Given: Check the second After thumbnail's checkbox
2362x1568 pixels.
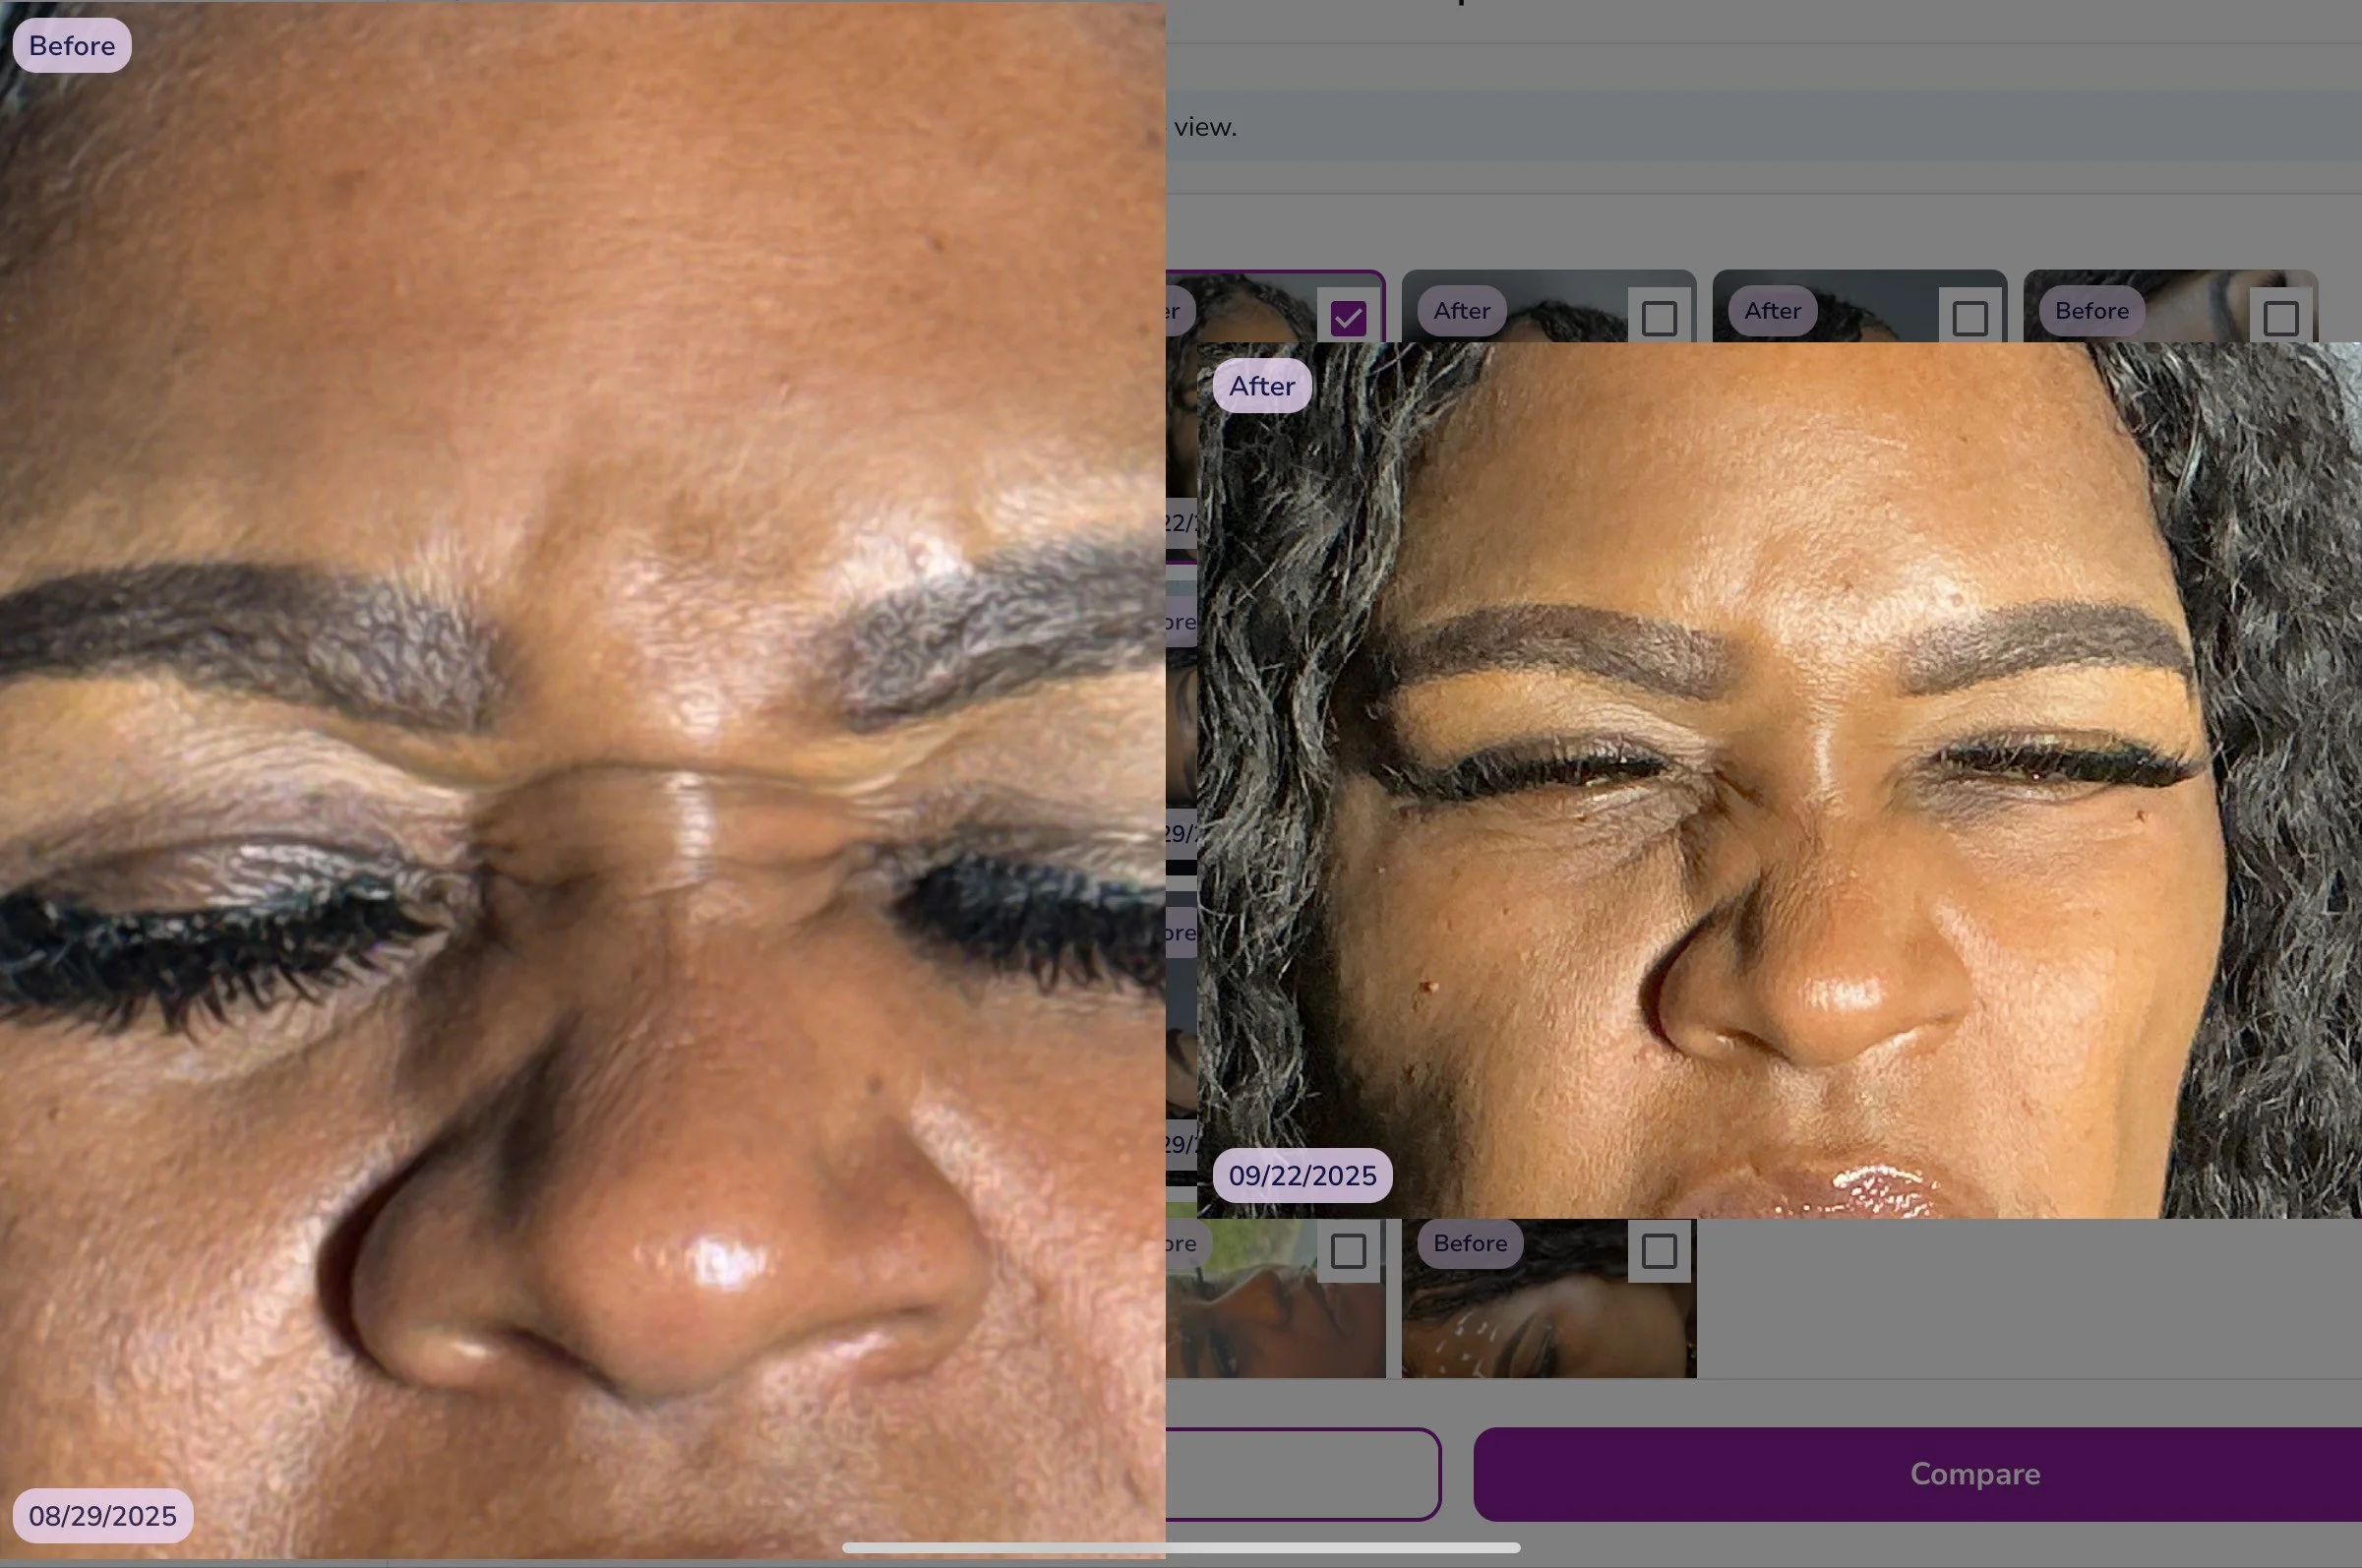Looking at the screenshot, I should coord(1659,318).
